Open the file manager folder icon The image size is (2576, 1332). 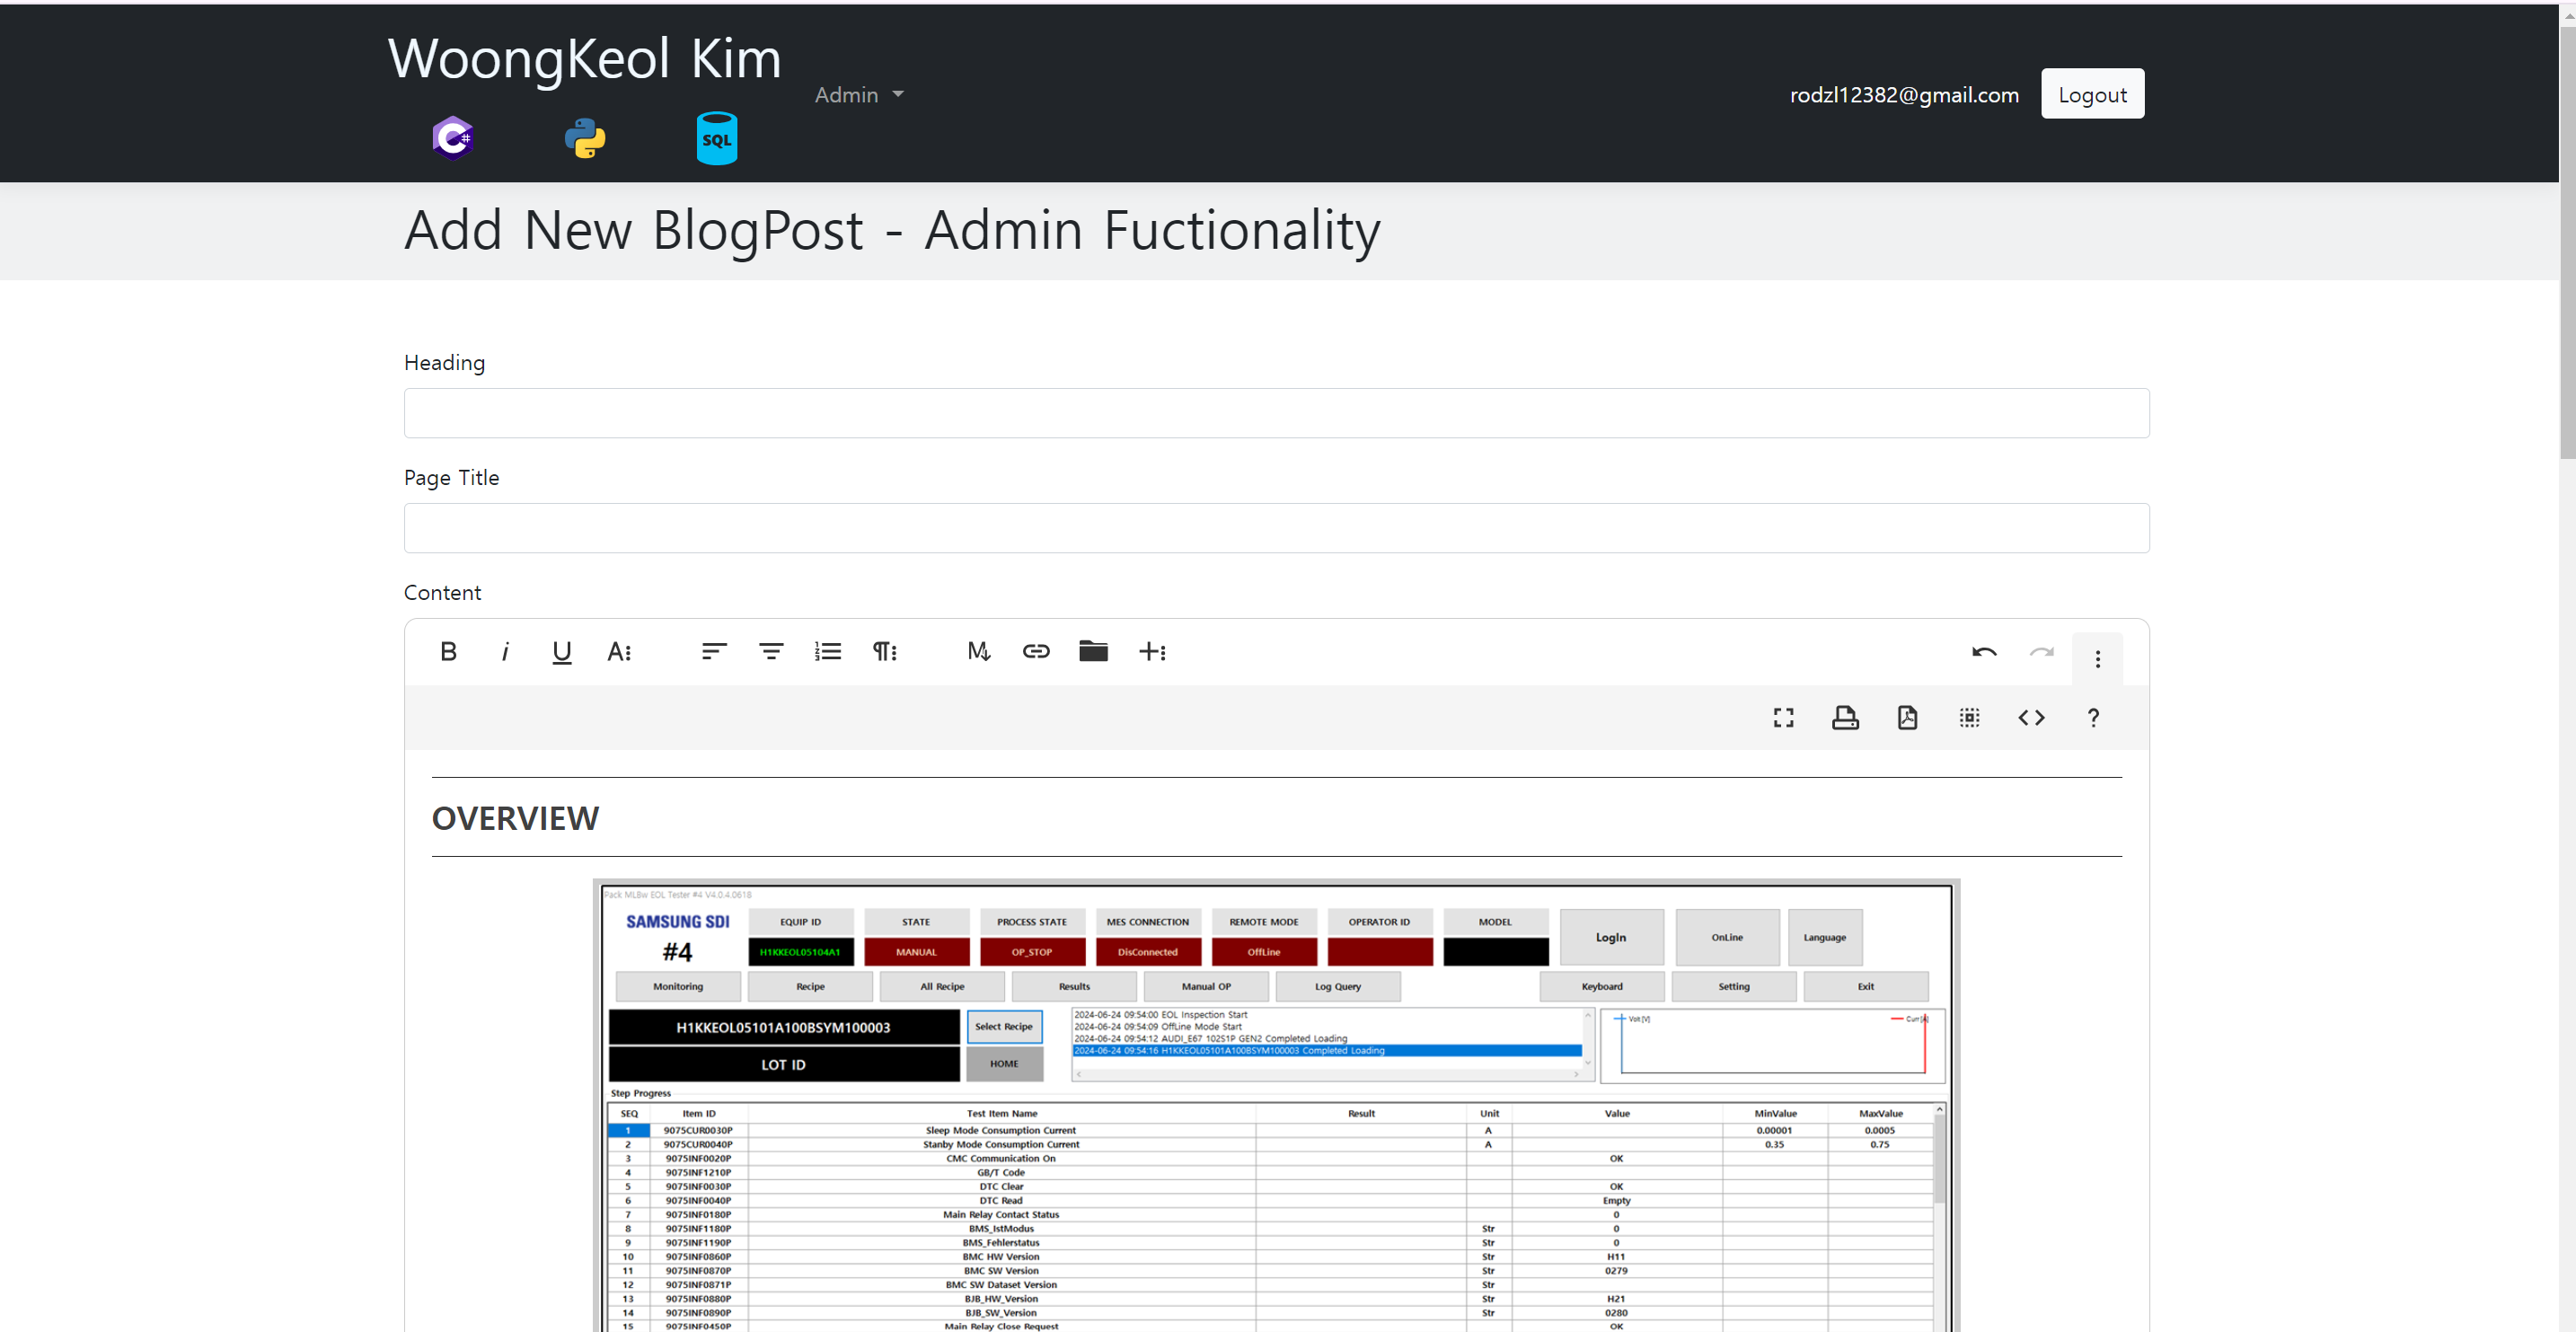[1093, 652]
